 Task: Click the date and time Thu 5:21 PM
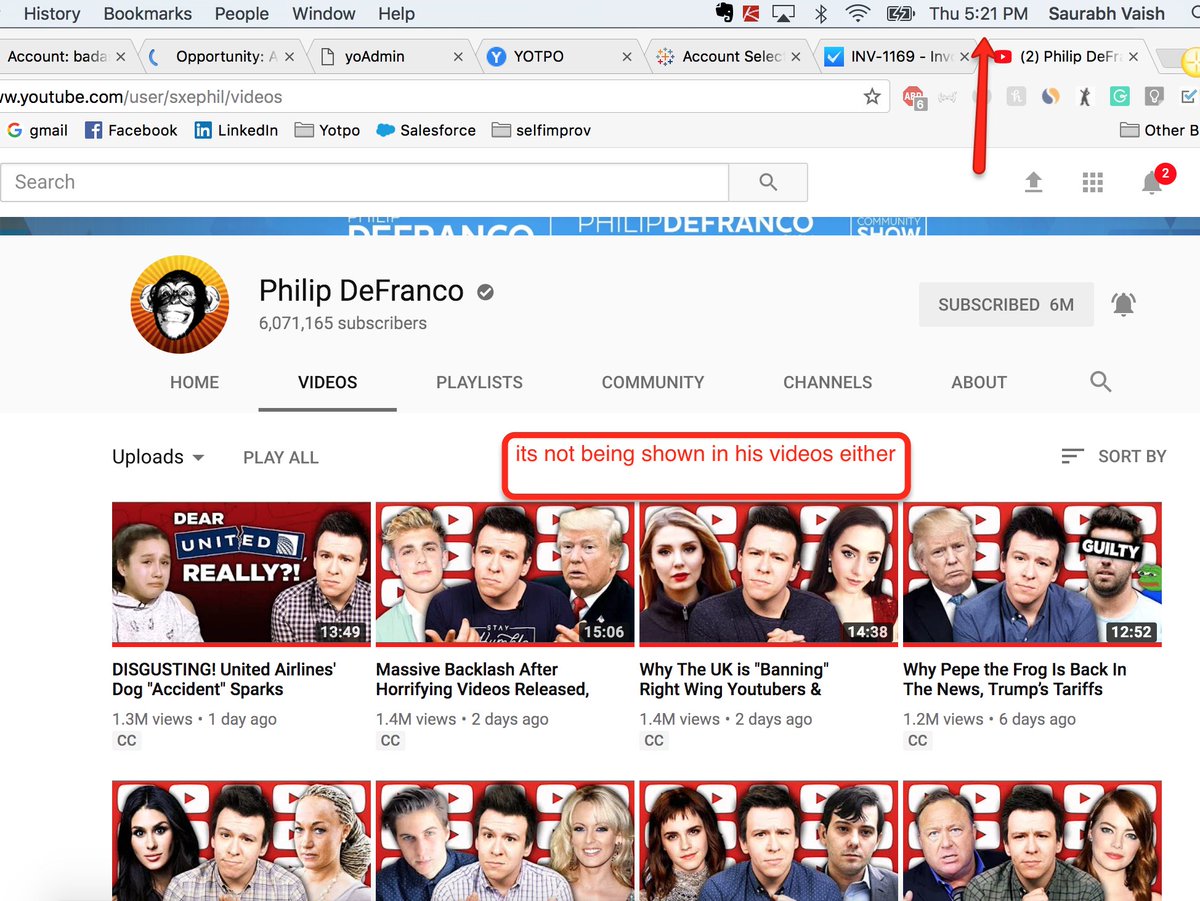pyautogui.click(x=978, y=14)
